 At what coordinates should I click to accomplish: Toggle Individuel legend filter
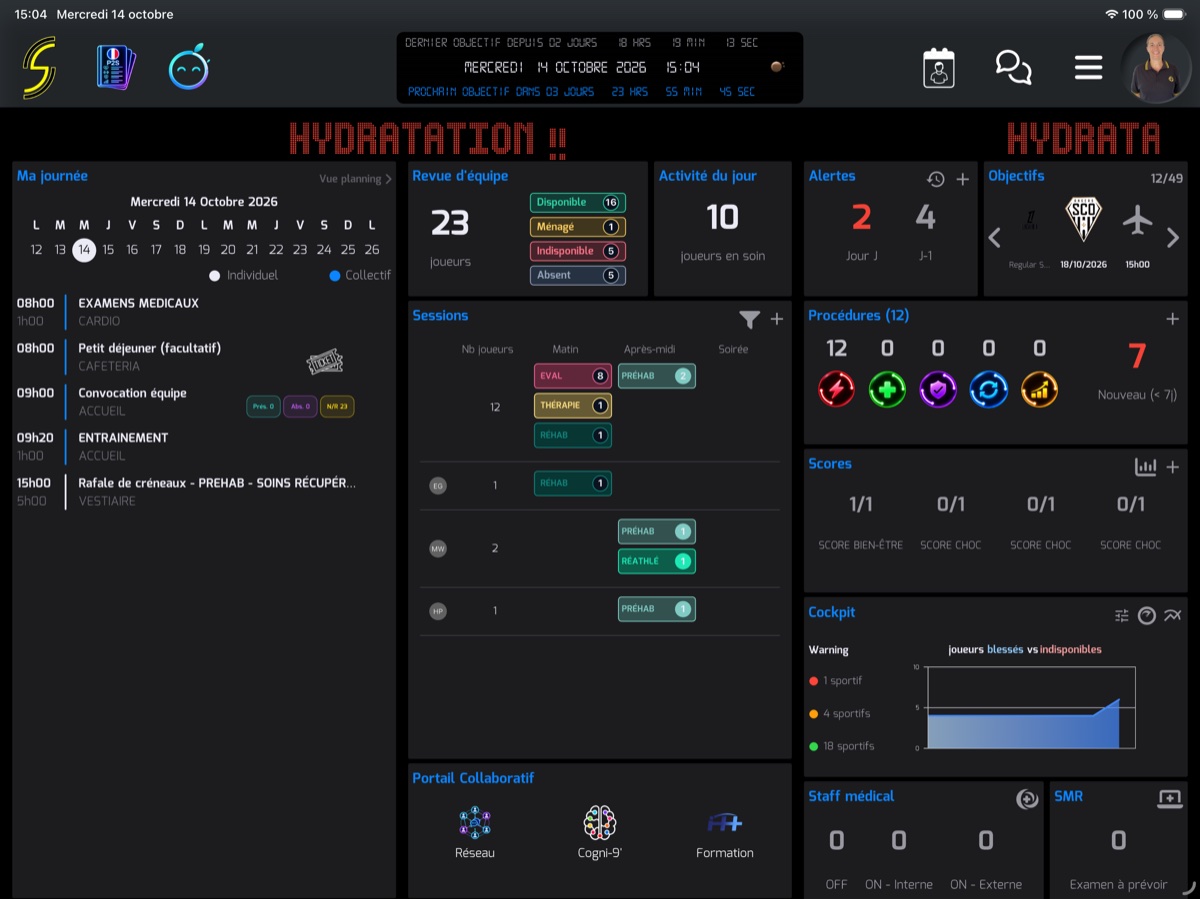244,275
